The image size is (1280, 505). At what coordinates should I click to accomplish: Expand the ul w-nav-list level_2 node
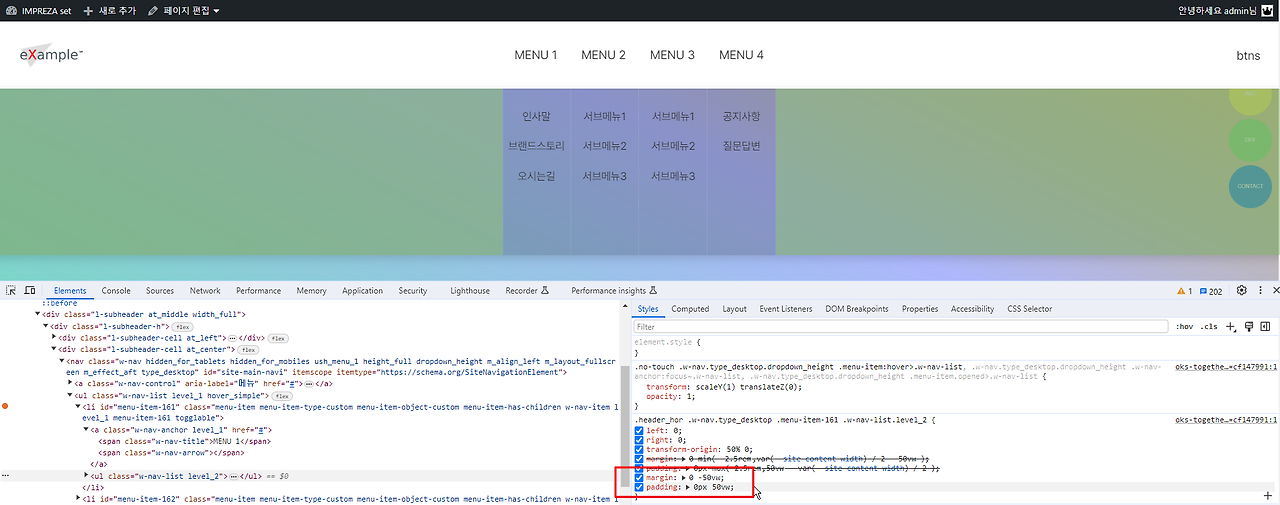[86, 476]
